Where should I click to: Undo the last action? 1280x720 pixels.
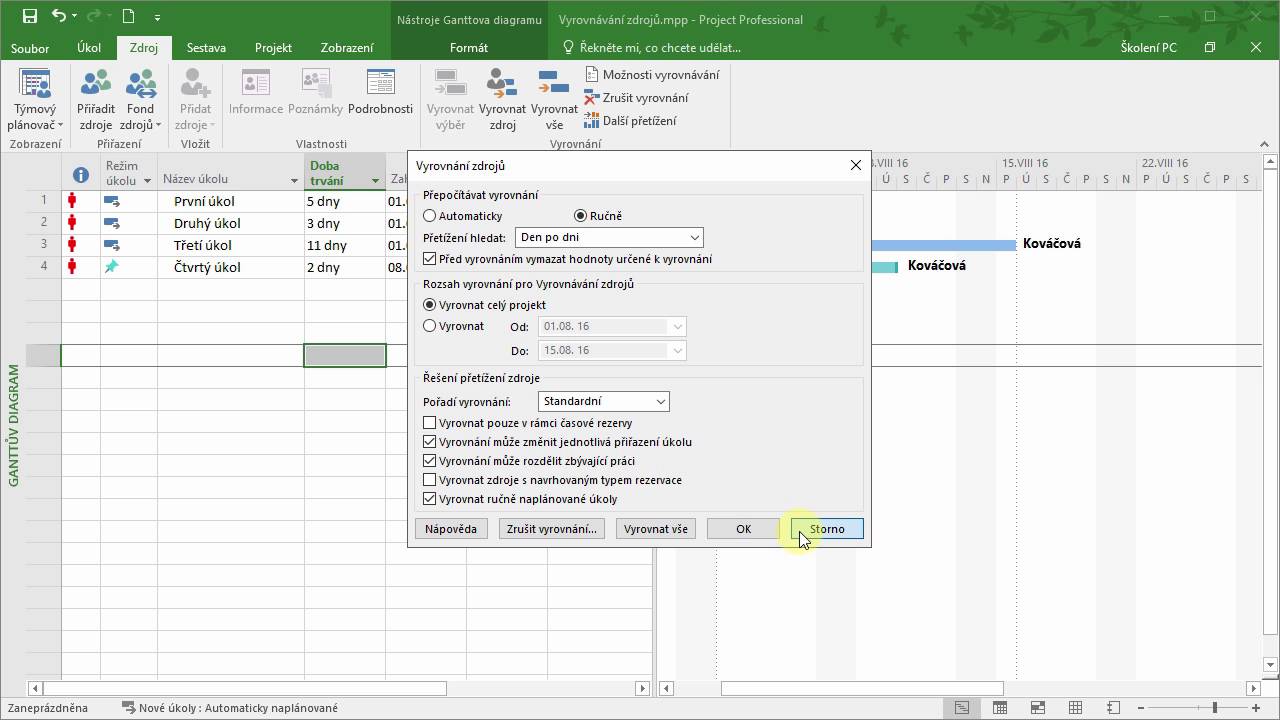[59, 16]
